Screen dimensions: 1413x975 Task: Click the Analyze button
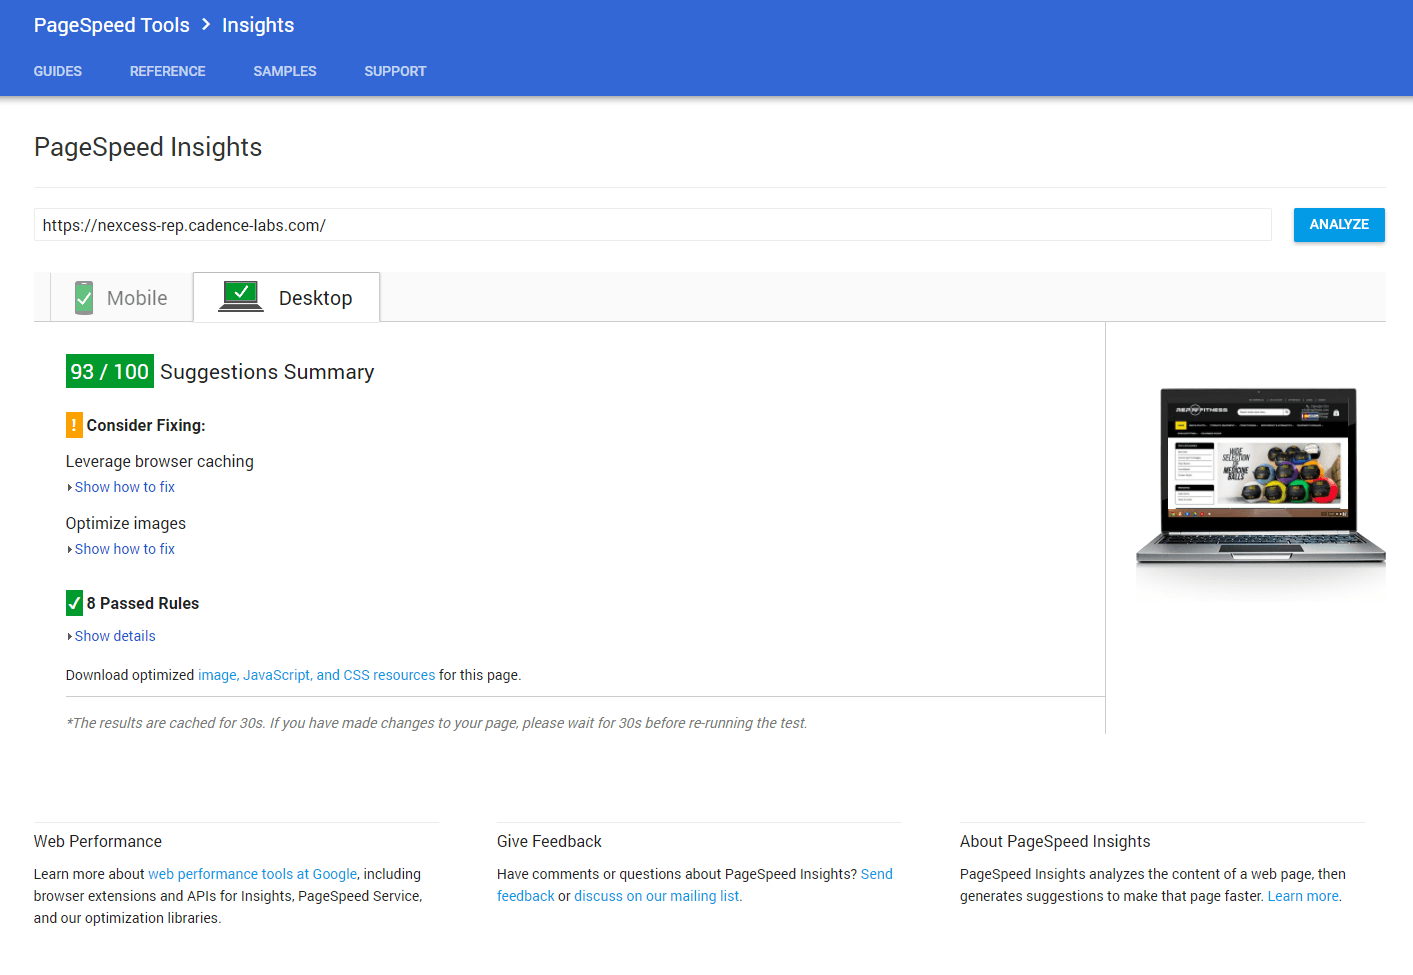coord(1339,224)
